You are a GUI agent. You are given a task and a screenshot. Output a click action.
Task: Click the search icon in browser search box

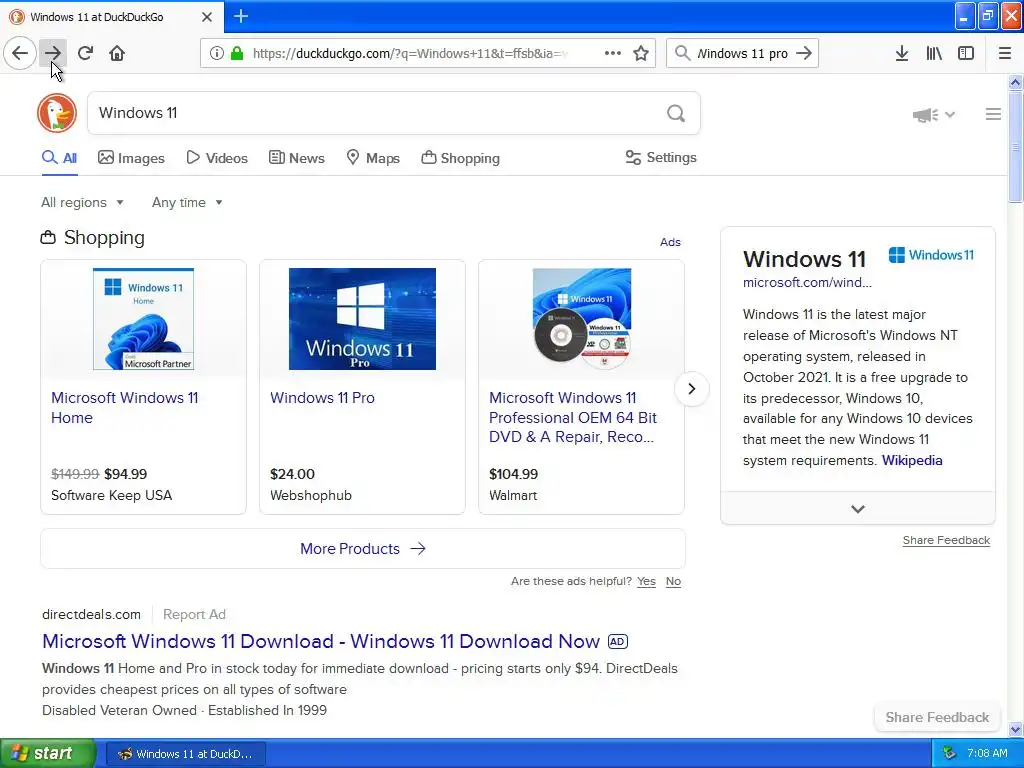[x=682, y=53]
